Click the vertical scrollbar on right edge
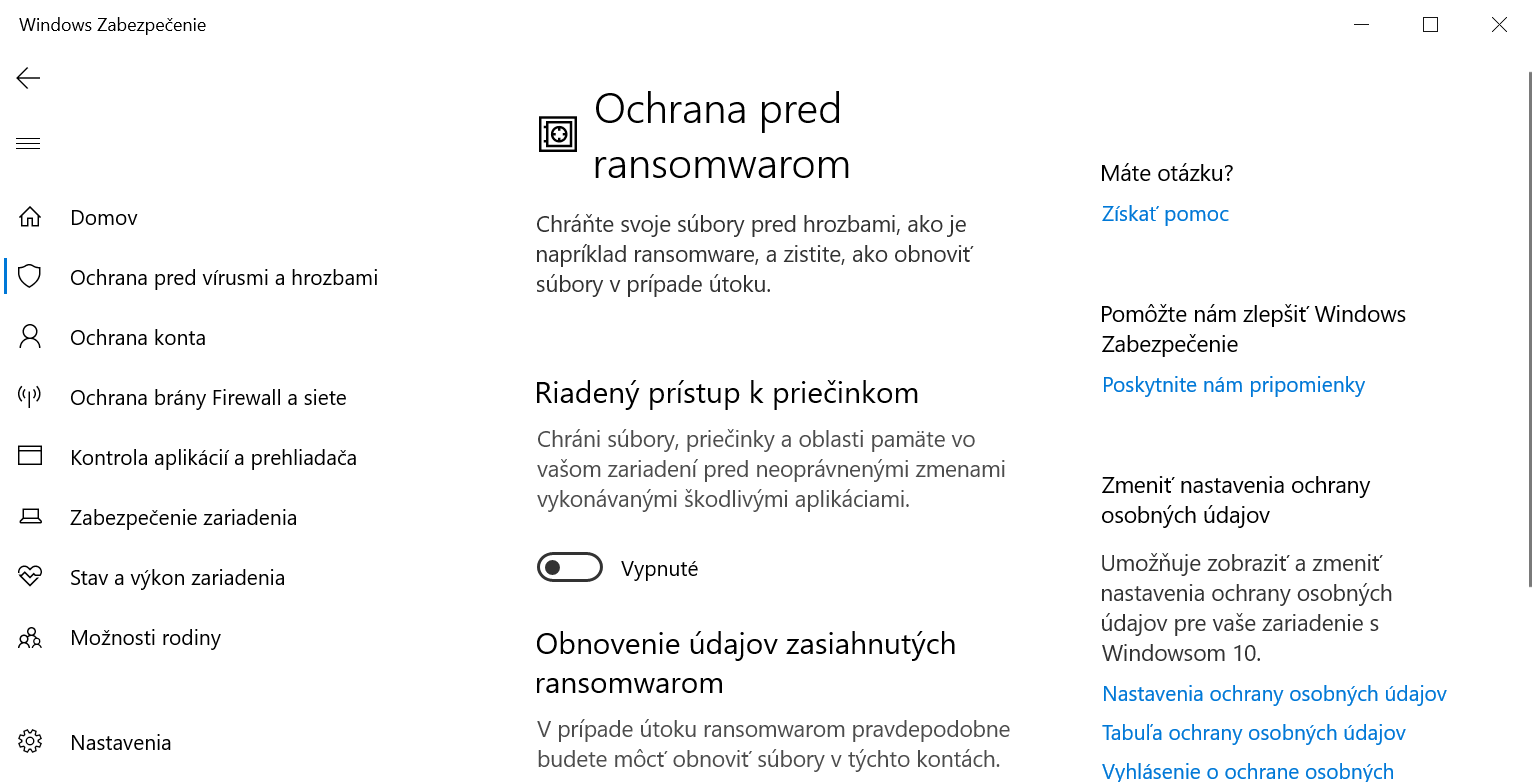The image size is (1534, 782). coord(1528,330)
